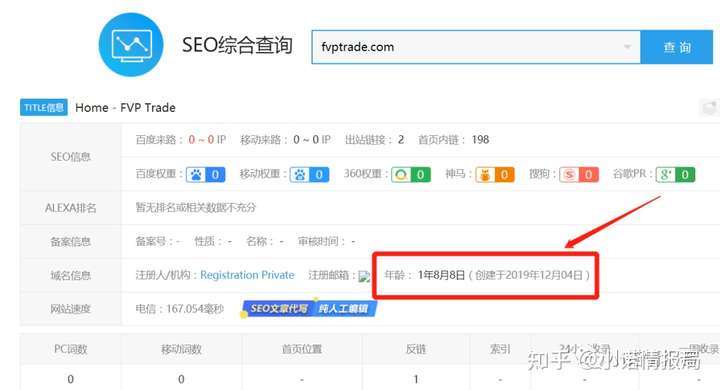Click the domain age 1年8月8日 text
The height and width of the screenshot is (390, 720).
(x=441, y=275)
